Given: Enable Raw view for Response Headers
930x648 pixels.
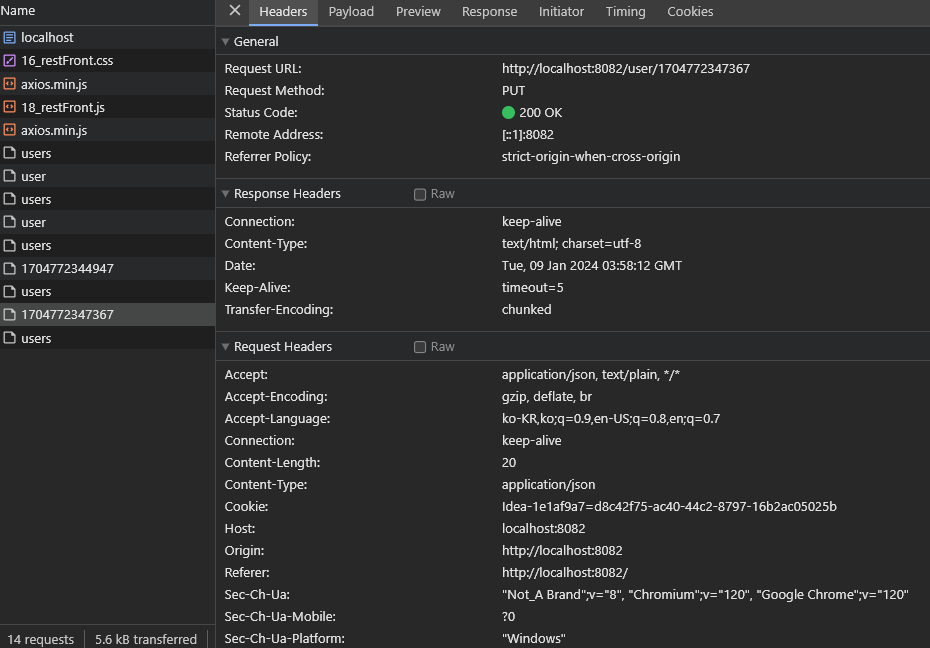Looking at the screenshot, I should pyautogui.click(x=420, y=194).
